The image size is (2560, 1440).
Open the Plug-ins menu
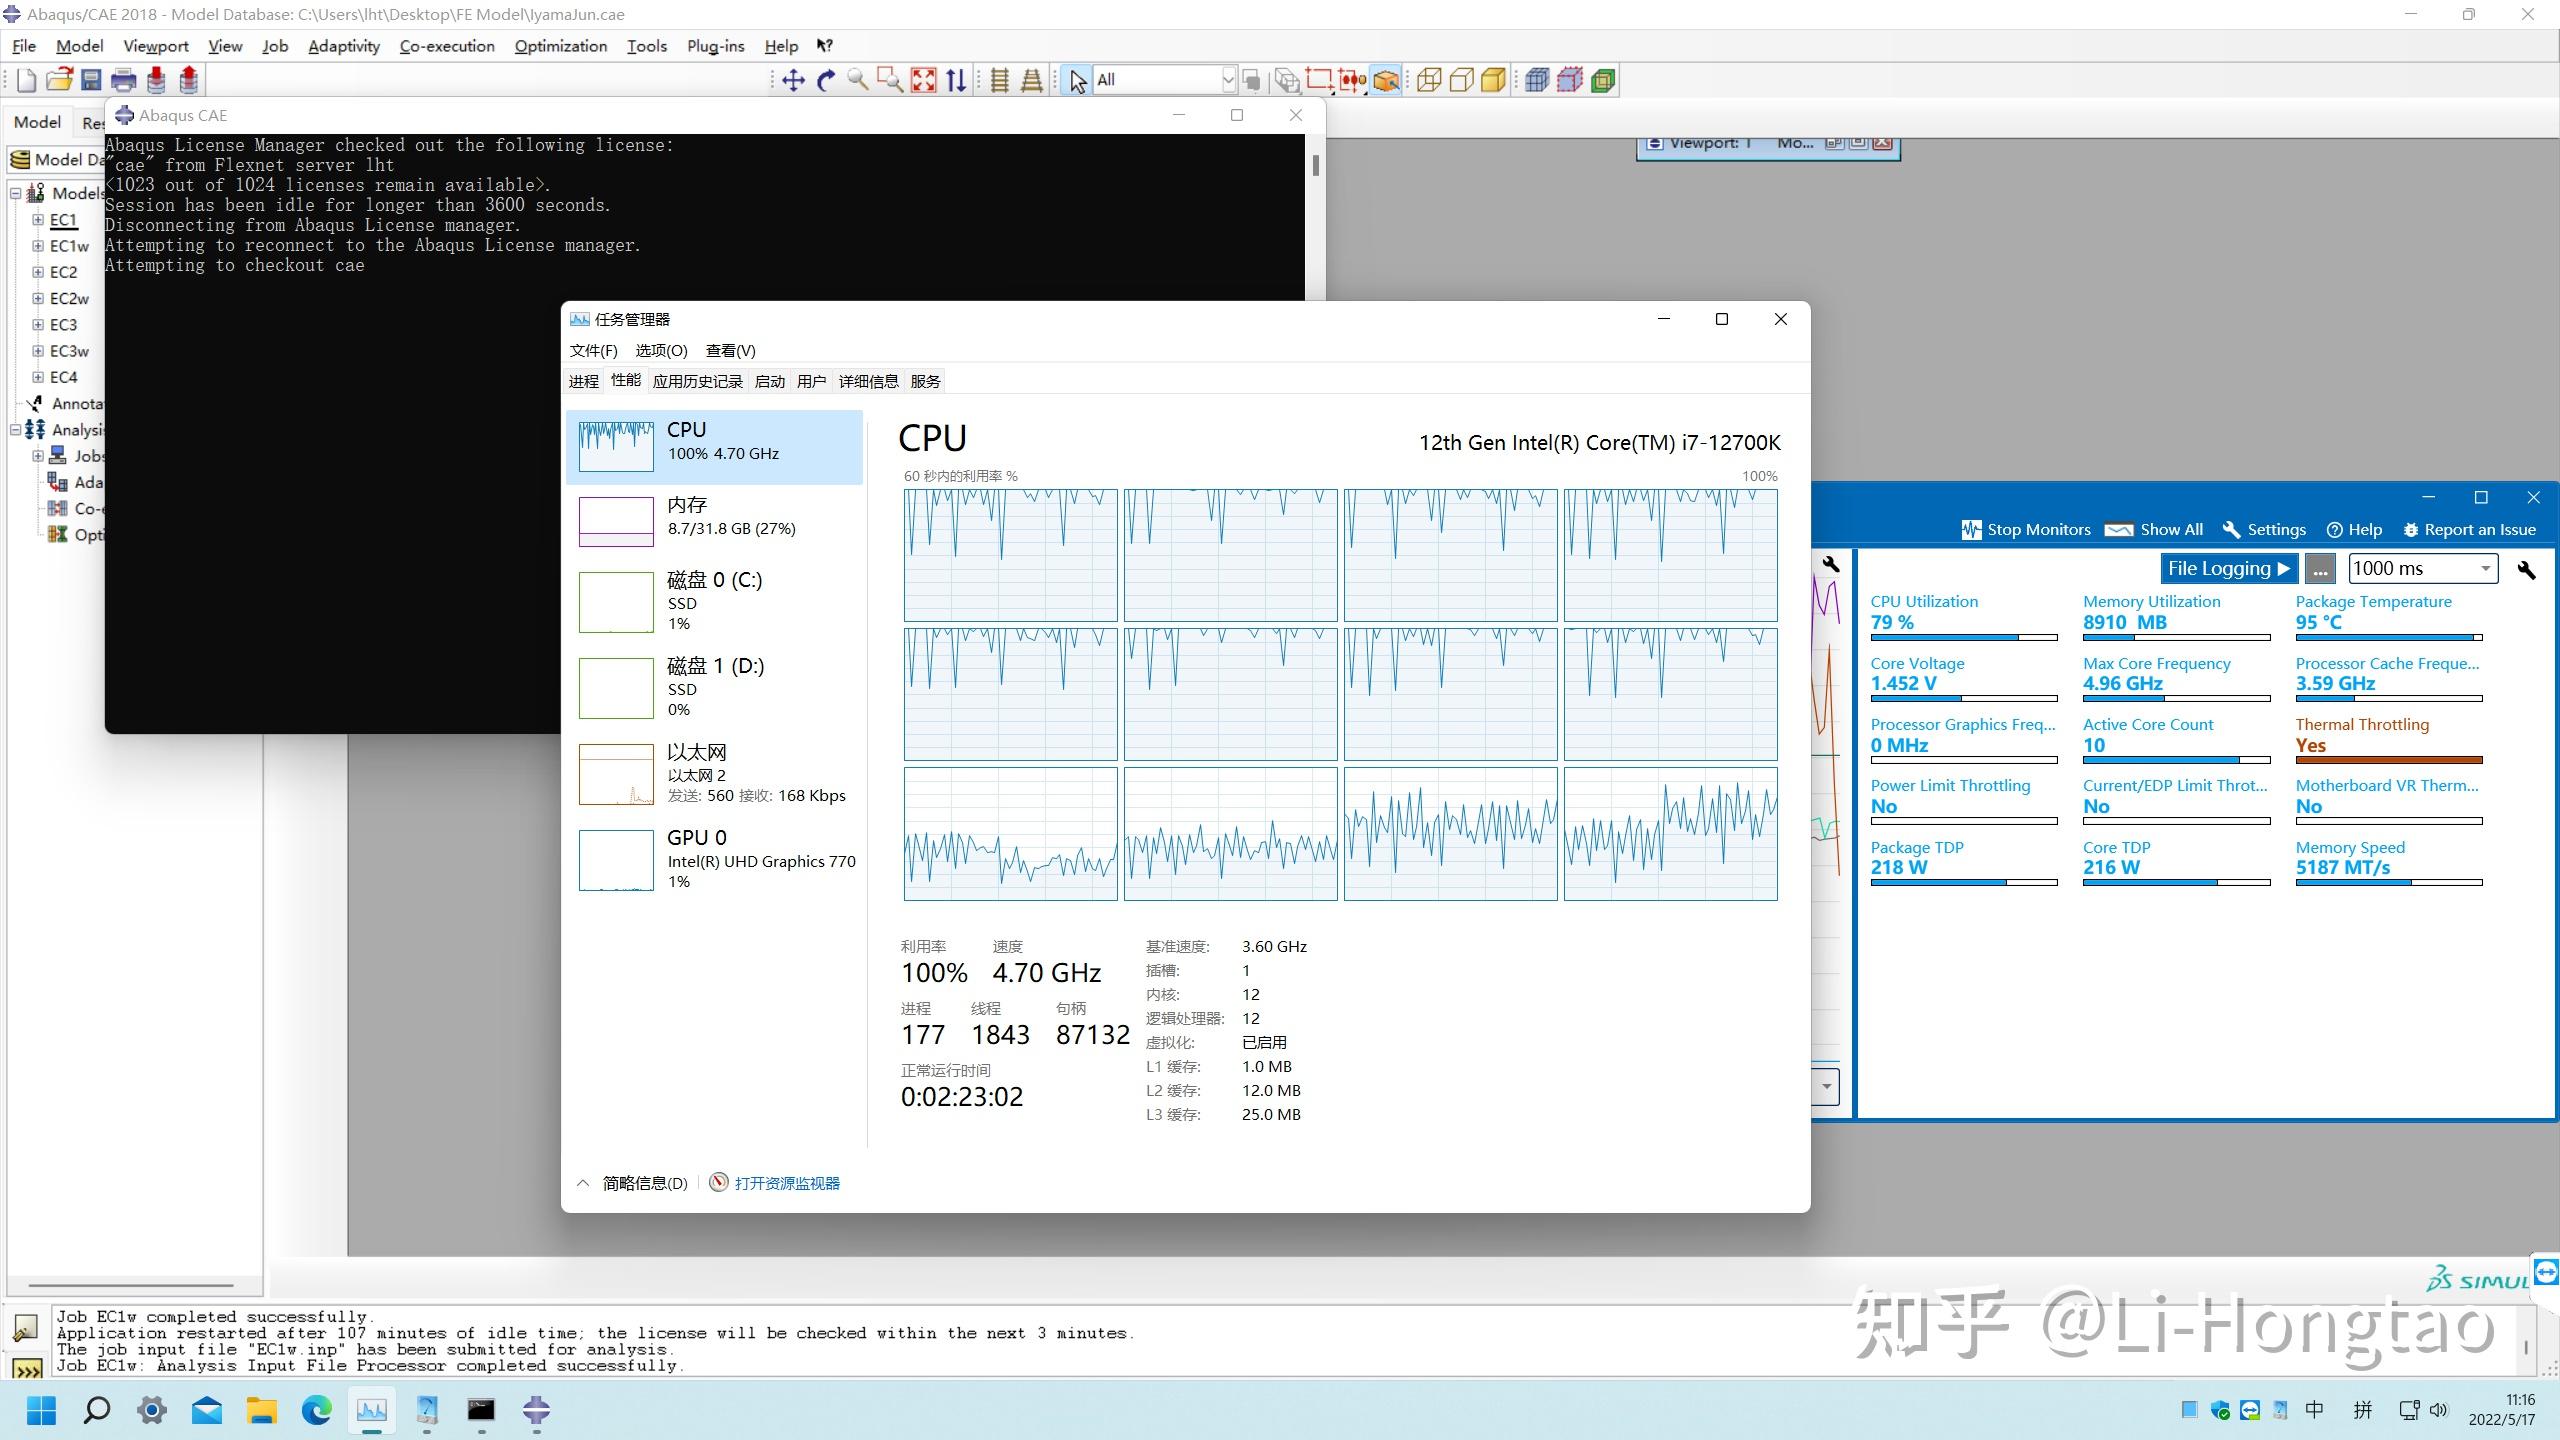tap(715, 46)
